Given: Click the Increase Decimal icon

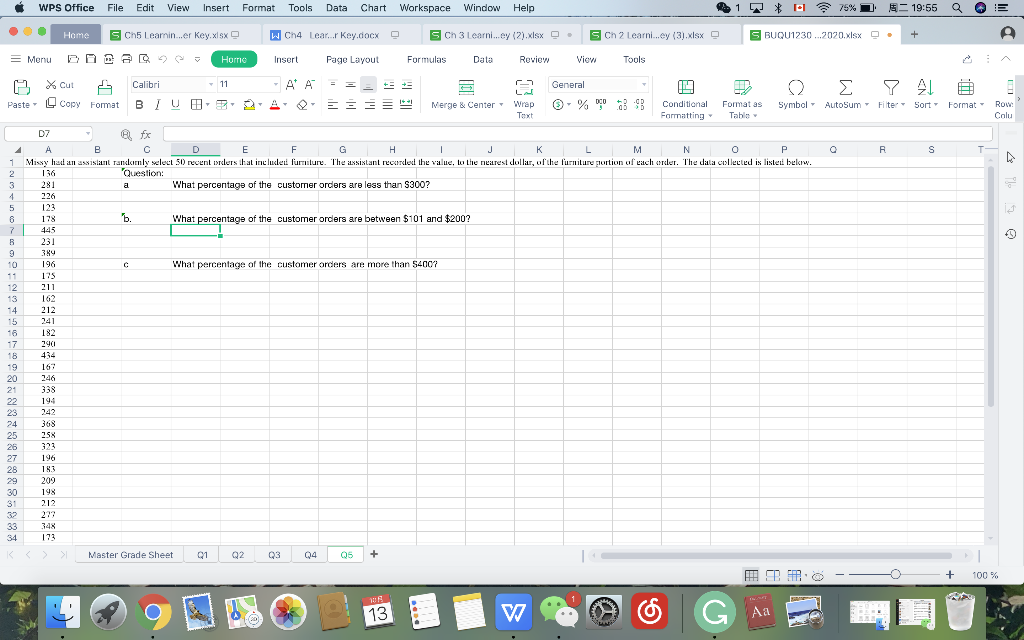Looking at the screenshot, I should [x=622, y=105].
